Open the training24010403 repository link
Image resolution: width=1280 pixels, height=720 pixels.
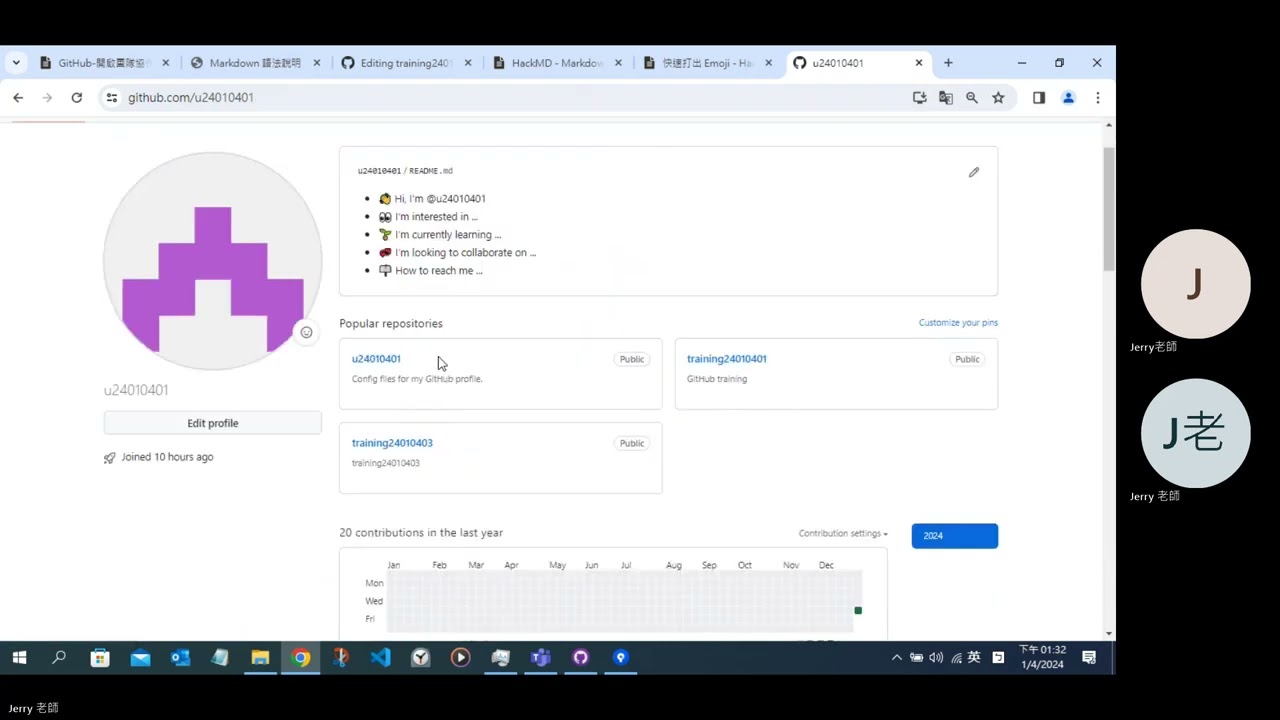point(392,443)
